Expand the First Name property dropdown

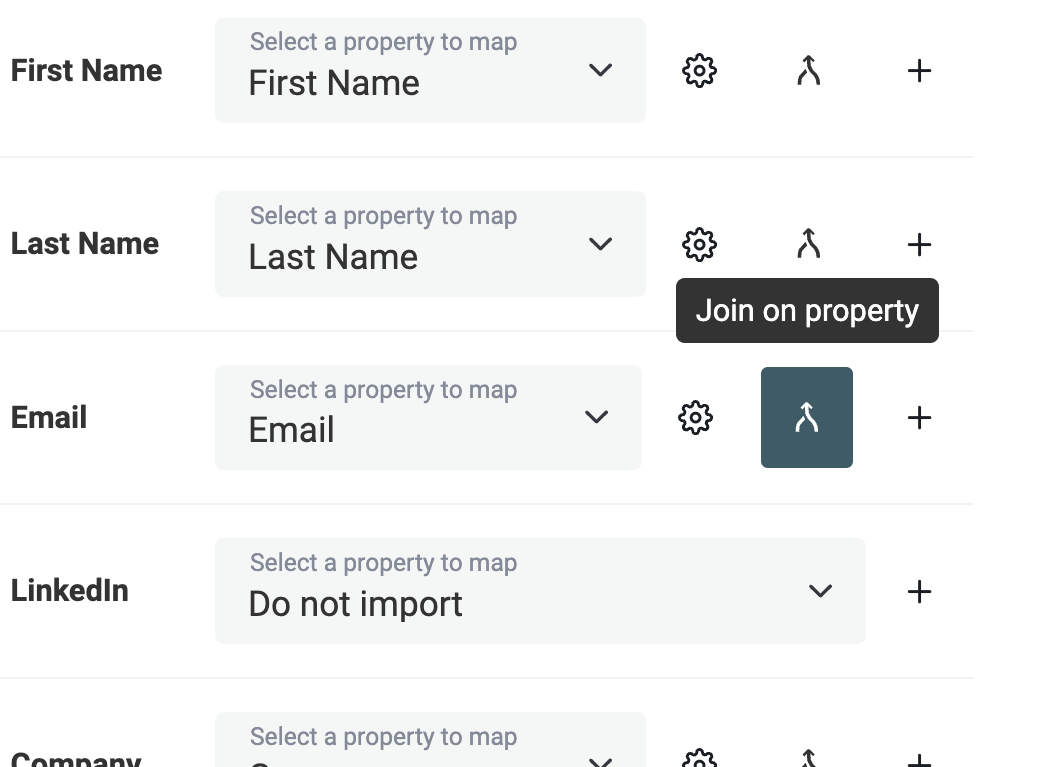[430, 71]
